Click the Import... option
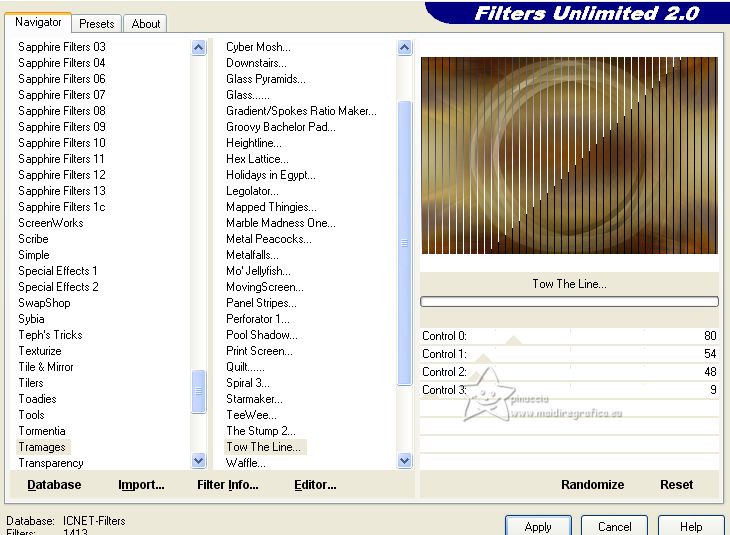 141,485
